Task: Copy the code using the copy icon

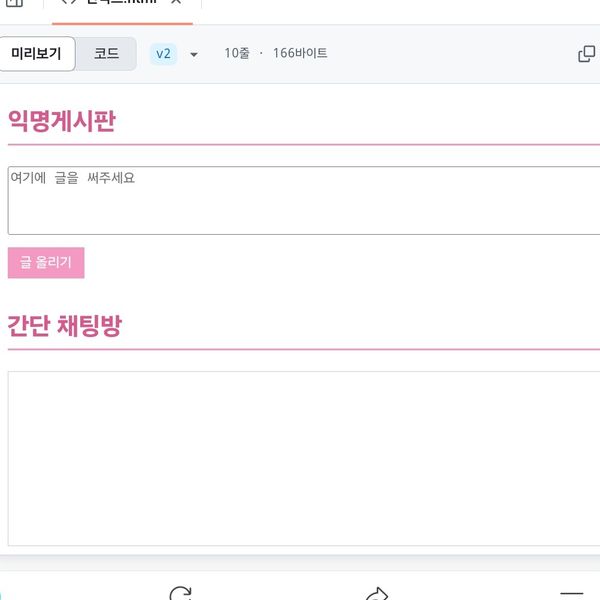Action: (x=587, y=54)
